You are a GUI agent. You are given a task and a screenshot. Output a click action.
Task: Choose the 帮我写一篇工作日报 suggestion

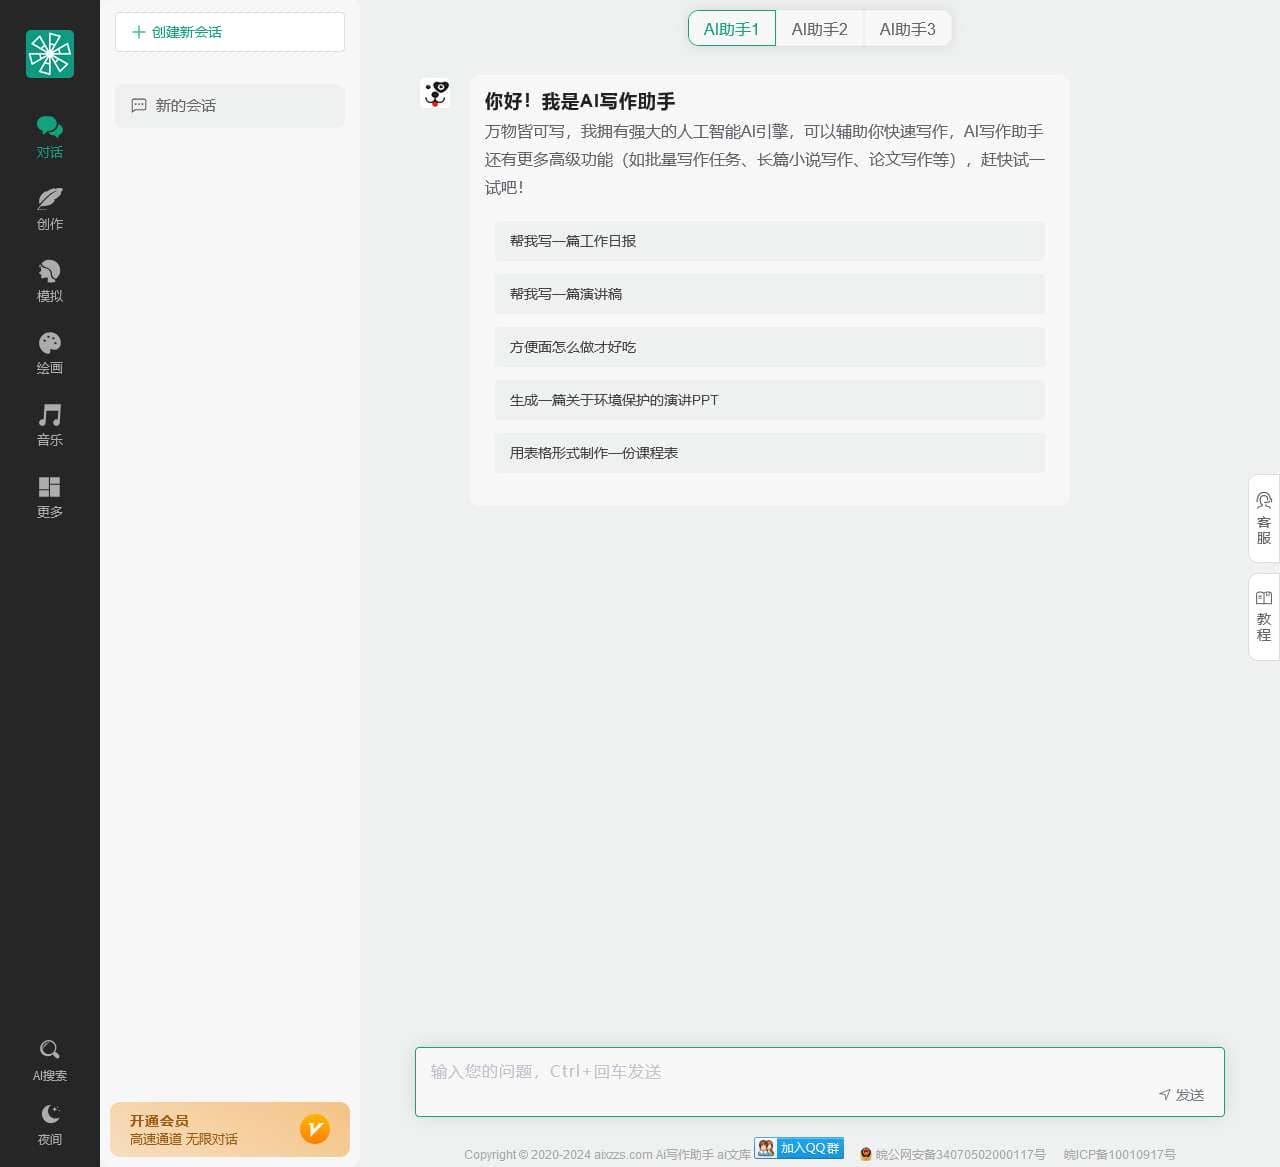pyautogui.click(x=769, y=241)
